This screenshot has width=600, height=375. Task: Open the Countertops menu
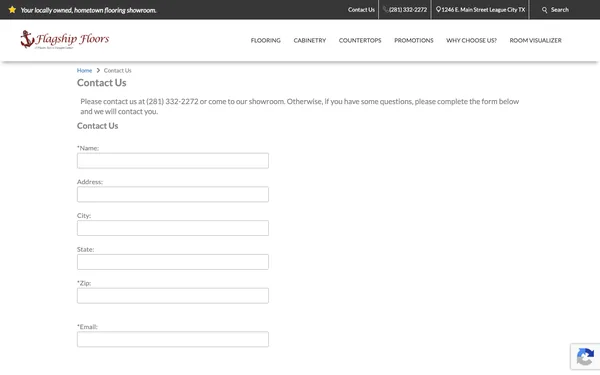pyautogui.click(x=360, y=40)
